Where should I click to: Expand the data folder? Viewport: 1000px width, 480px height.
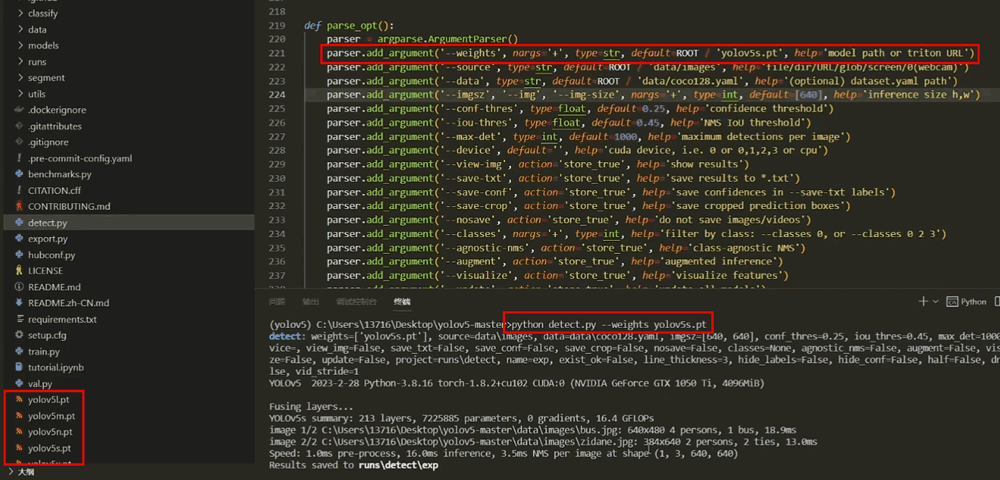pos(18,29)
